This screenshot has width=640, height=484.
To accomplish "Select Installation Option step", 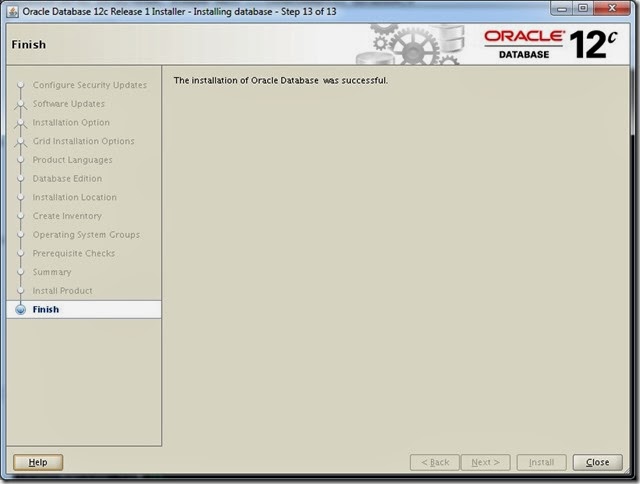I will click(x=71, y=122).
